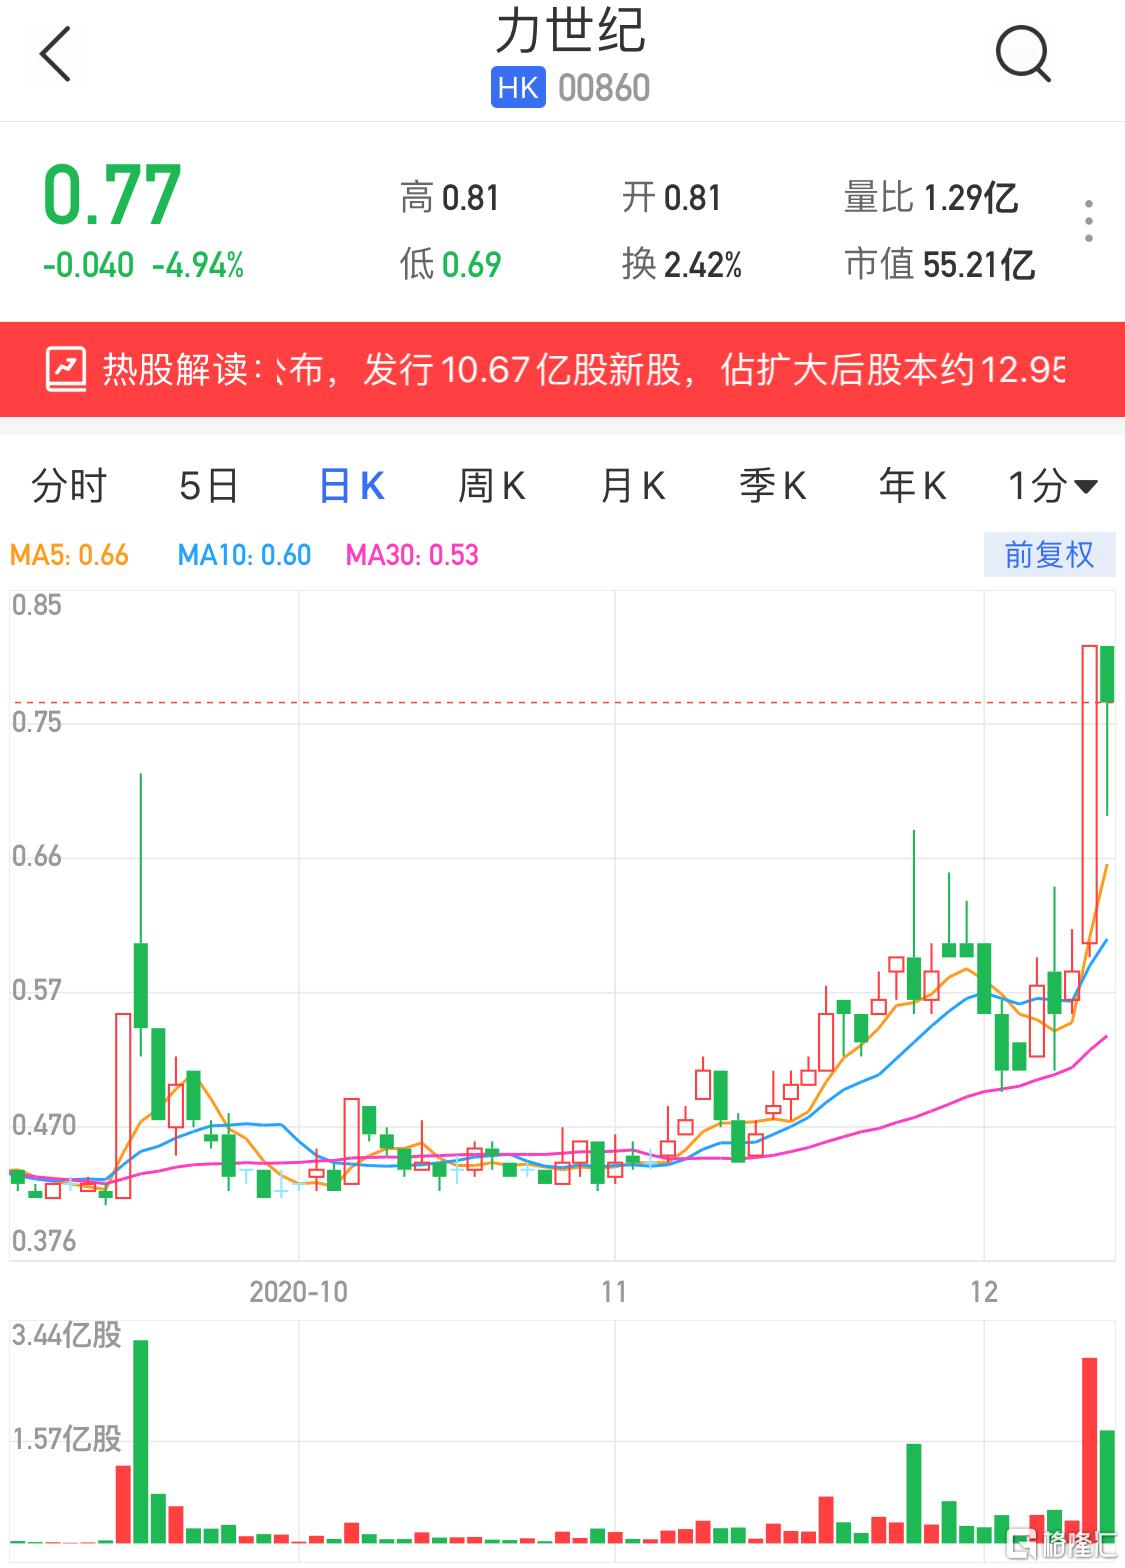
Task: Toggle the 前复权 adjustment button
Action: [x=1049, y=555]
